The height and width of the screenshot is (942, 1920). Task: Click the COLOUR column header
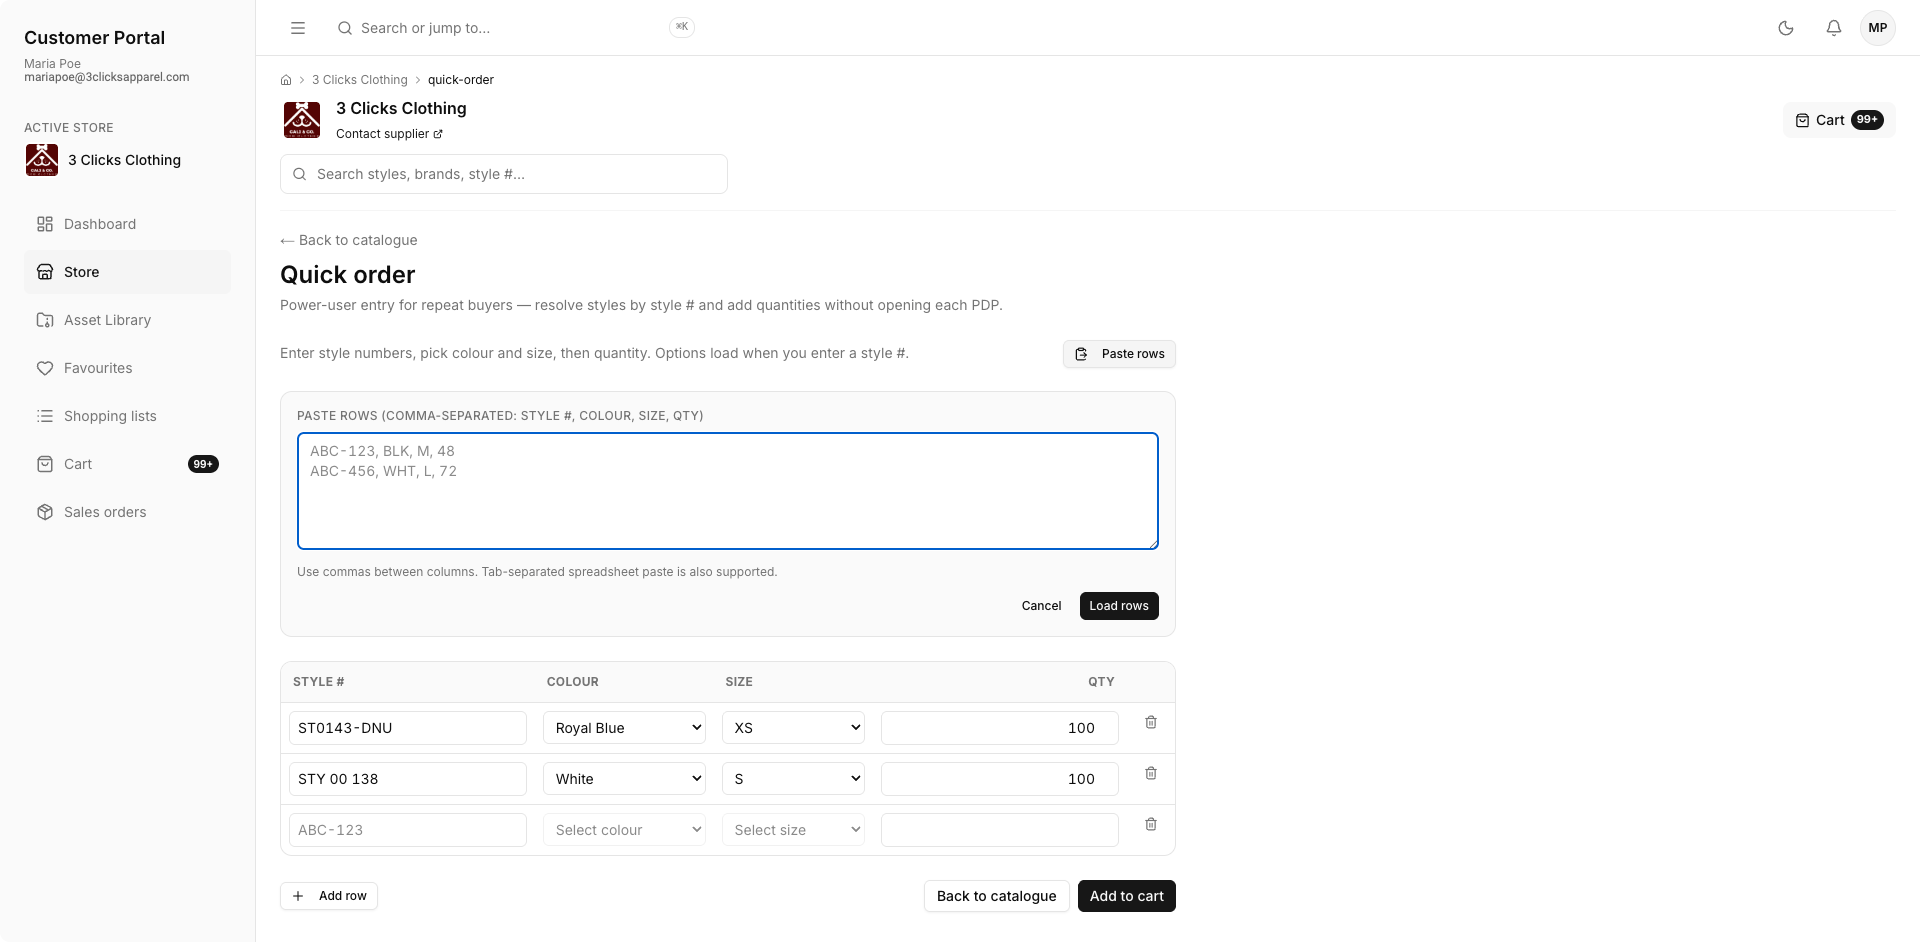[x=573, y=682]
